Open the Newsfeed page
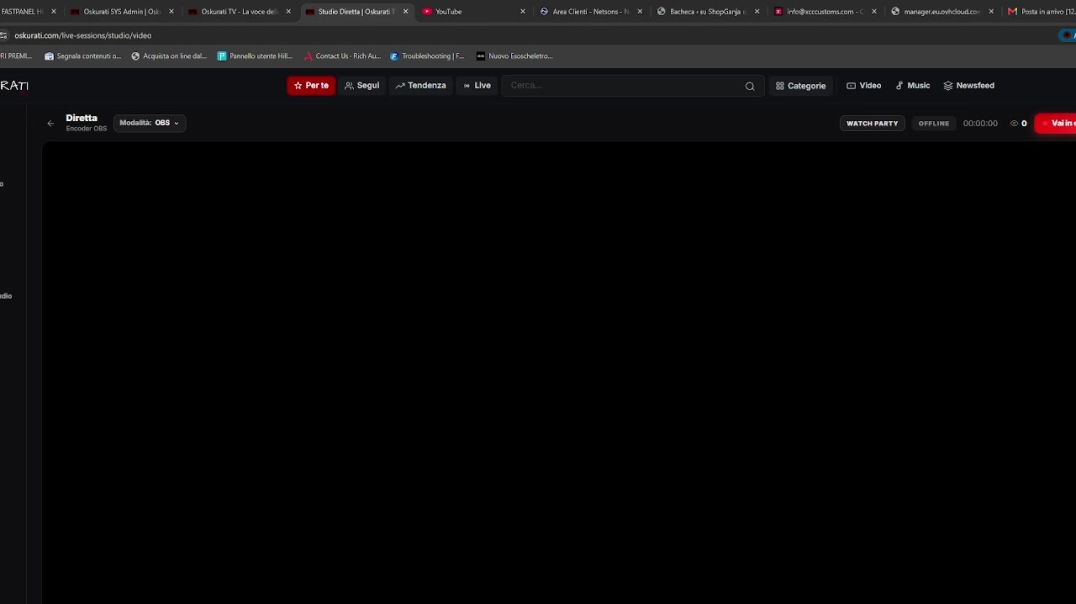 coord(969,86)
